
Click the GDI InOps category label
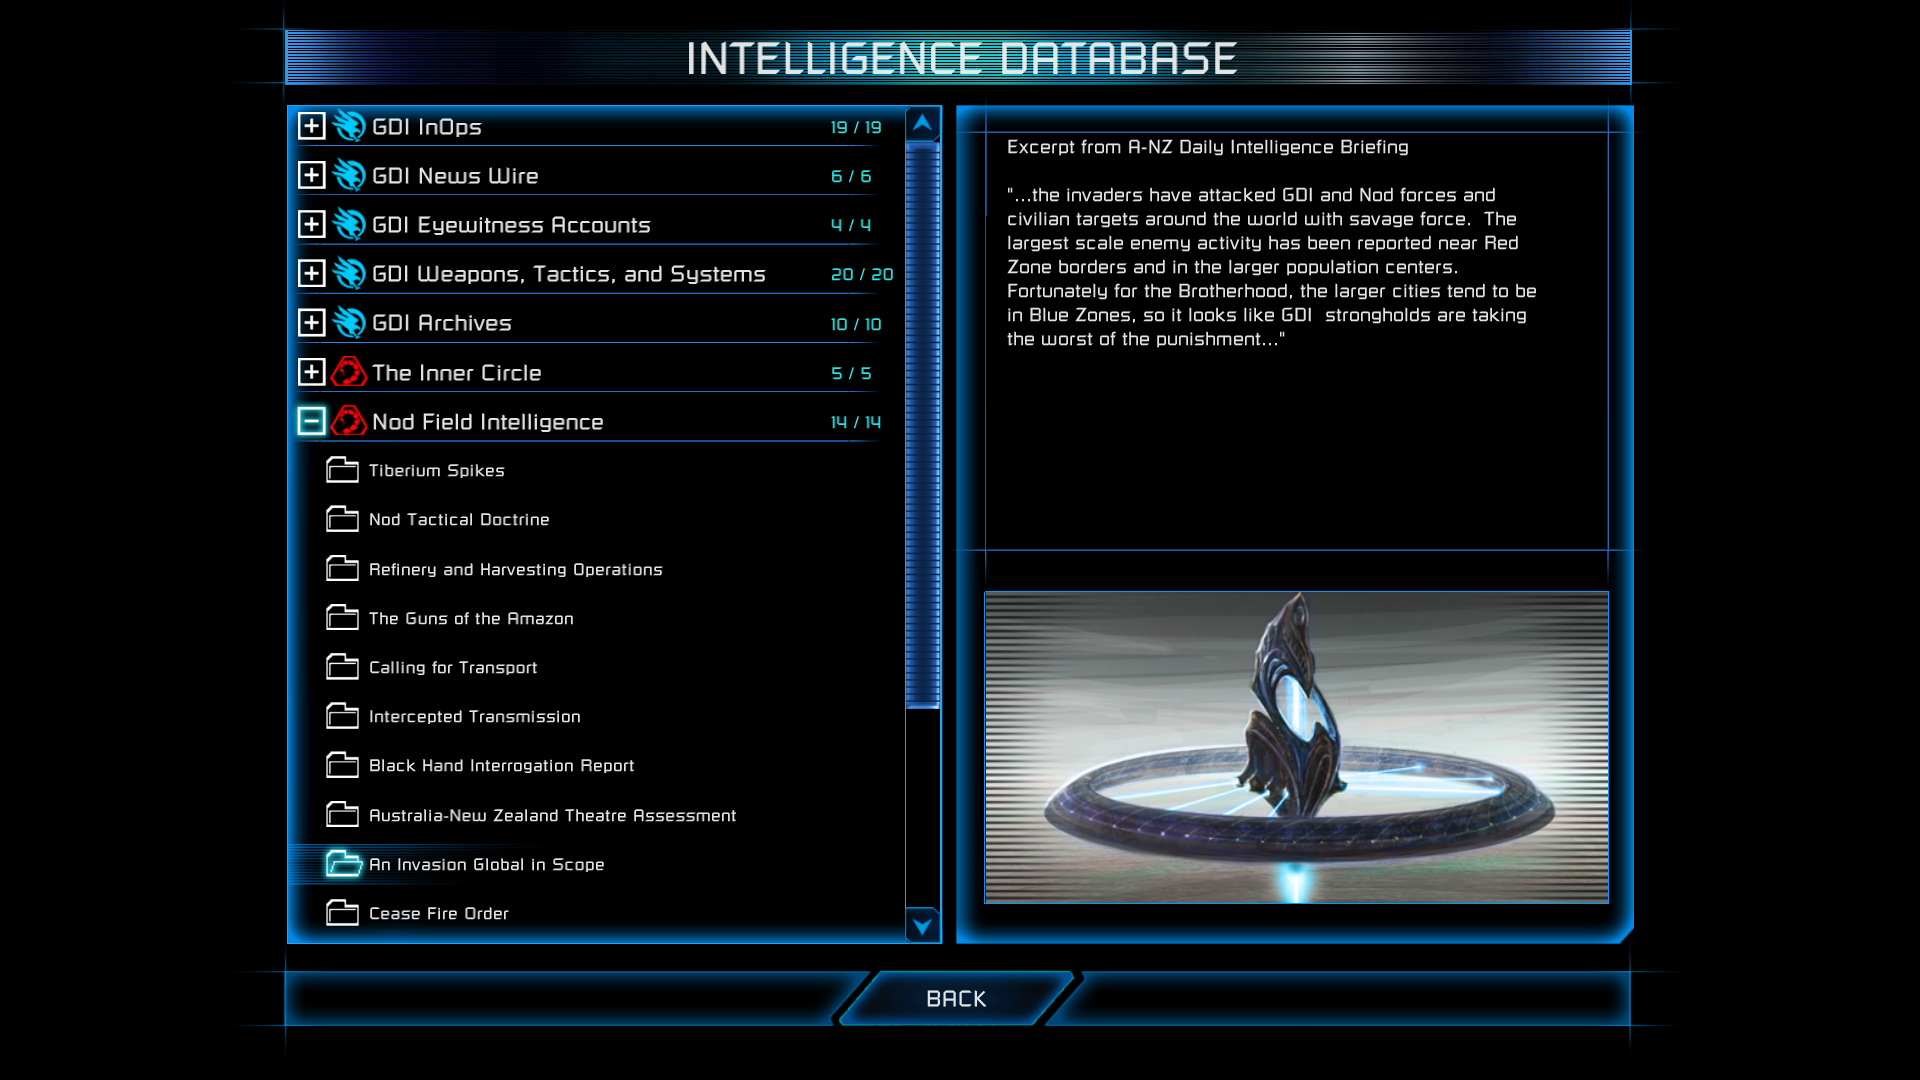tap(427, 127)
